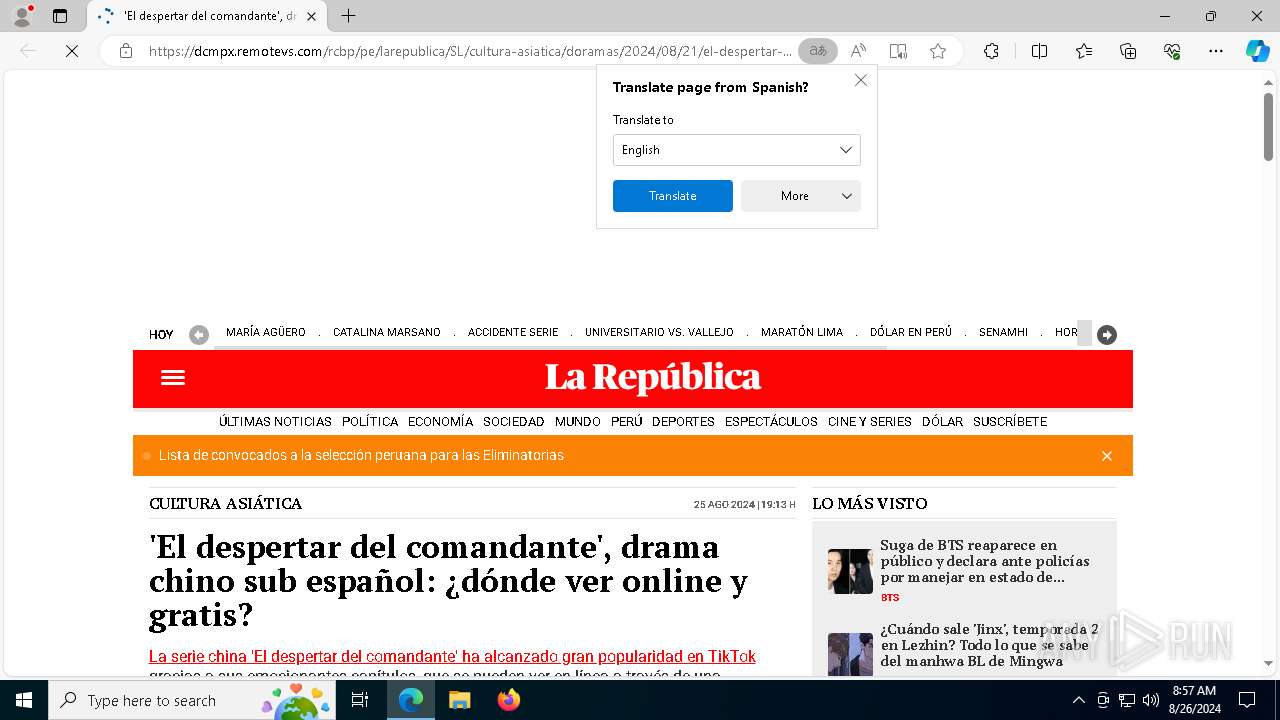
Task: Open Browser essentials icon
Action: coord(1172,51)
